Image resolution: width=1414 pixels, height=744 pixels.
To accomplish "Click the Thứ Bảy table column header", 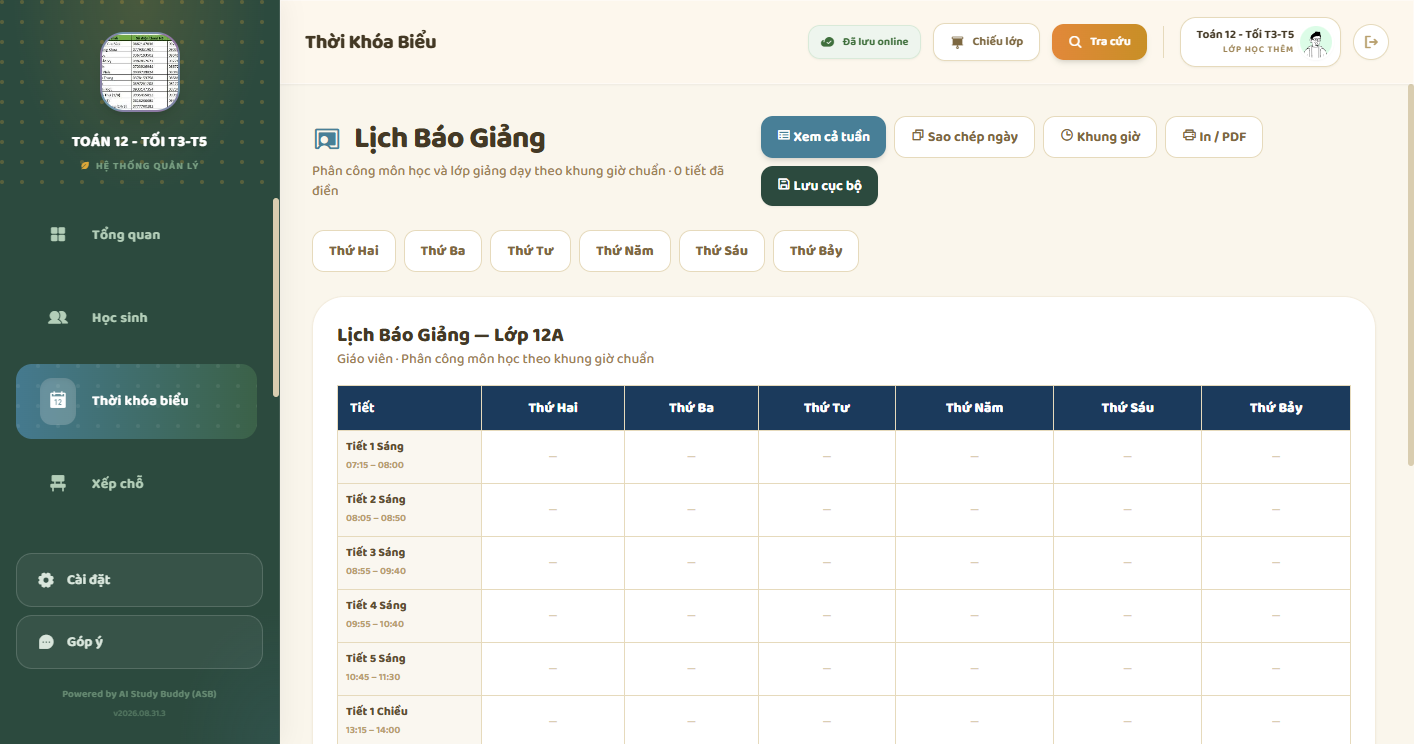I will point(1276,408).
